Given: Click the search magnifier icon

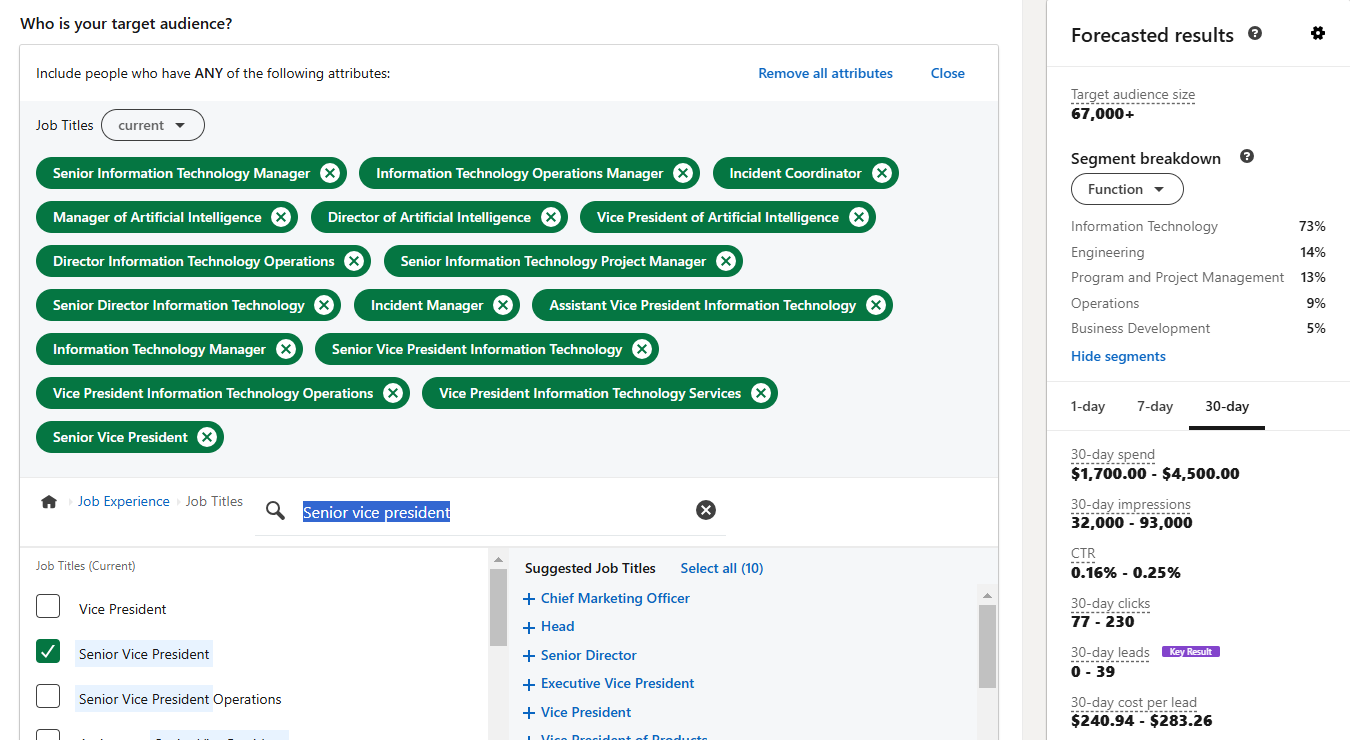Looking at the screenshot, I should (x=275, y=511).
